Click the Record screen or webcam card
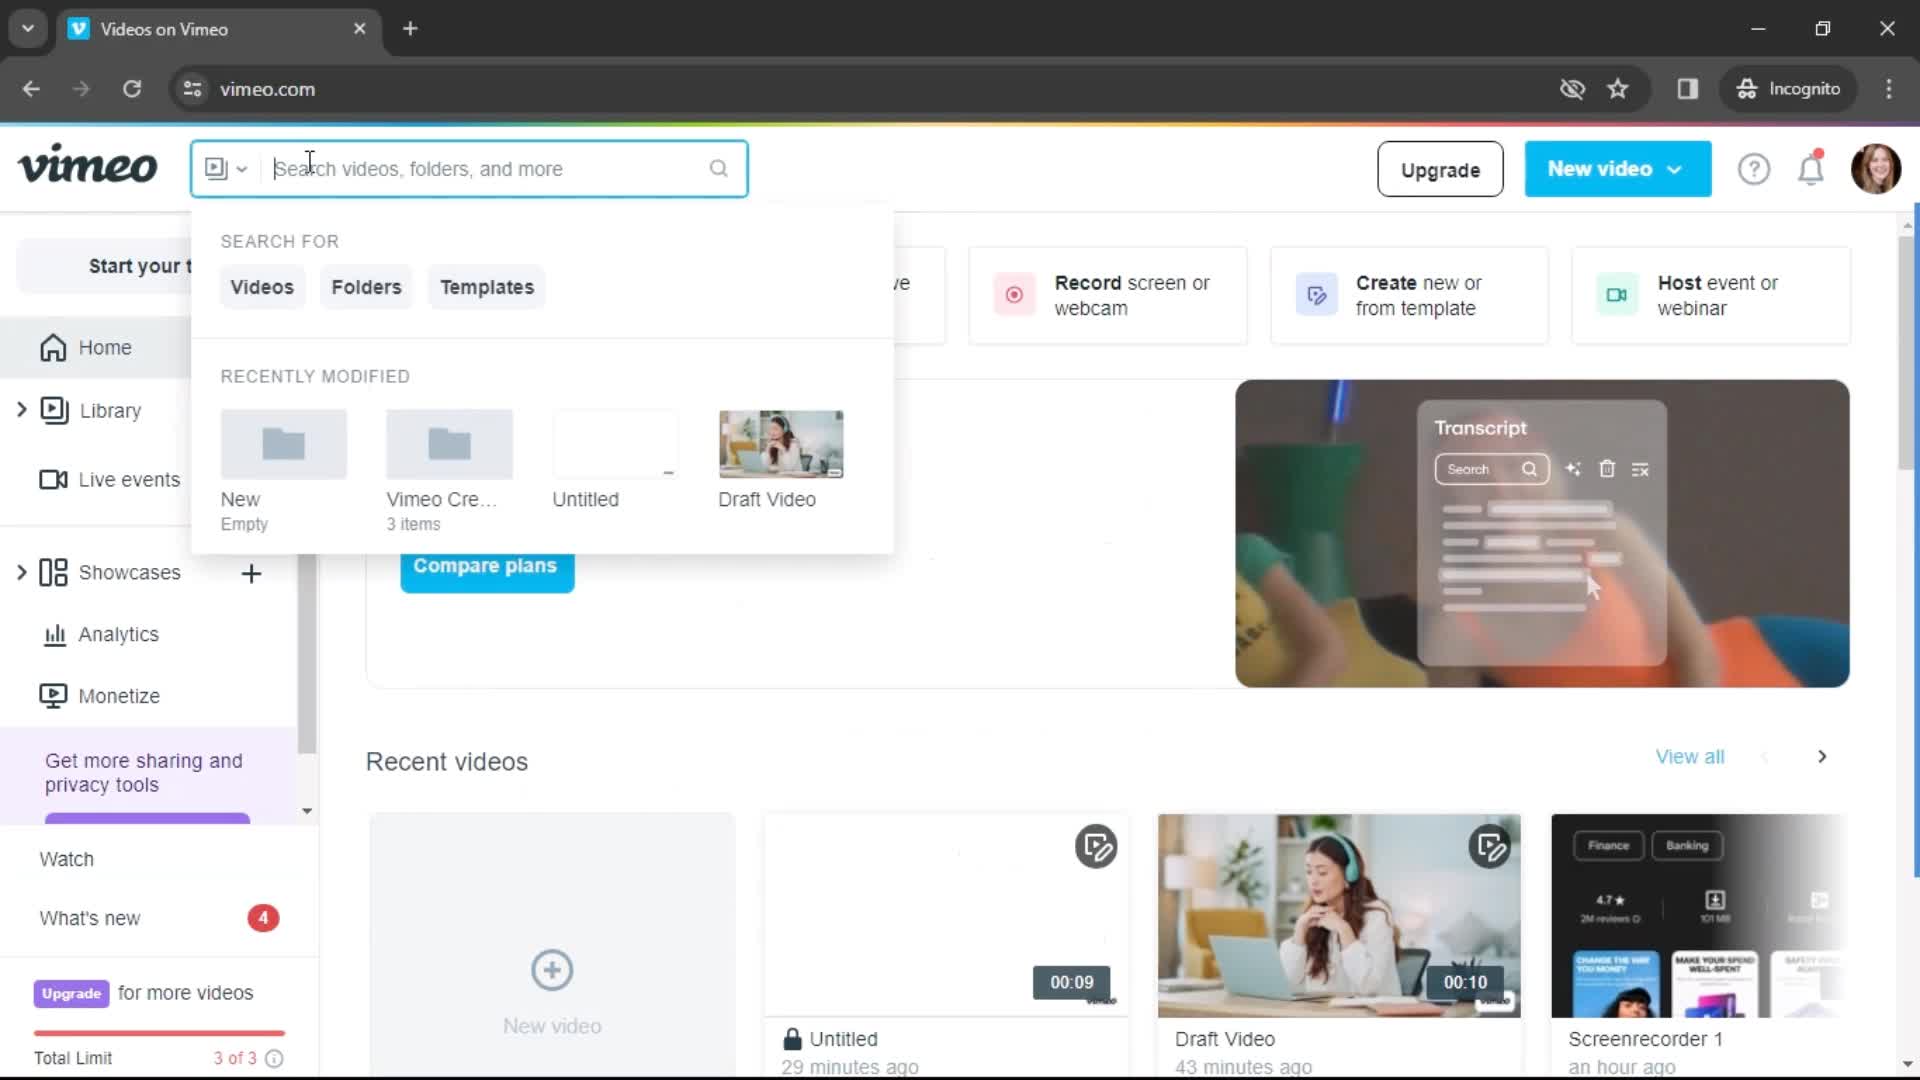This screenshot has height=1080, width=1920. pos(1108,296)
